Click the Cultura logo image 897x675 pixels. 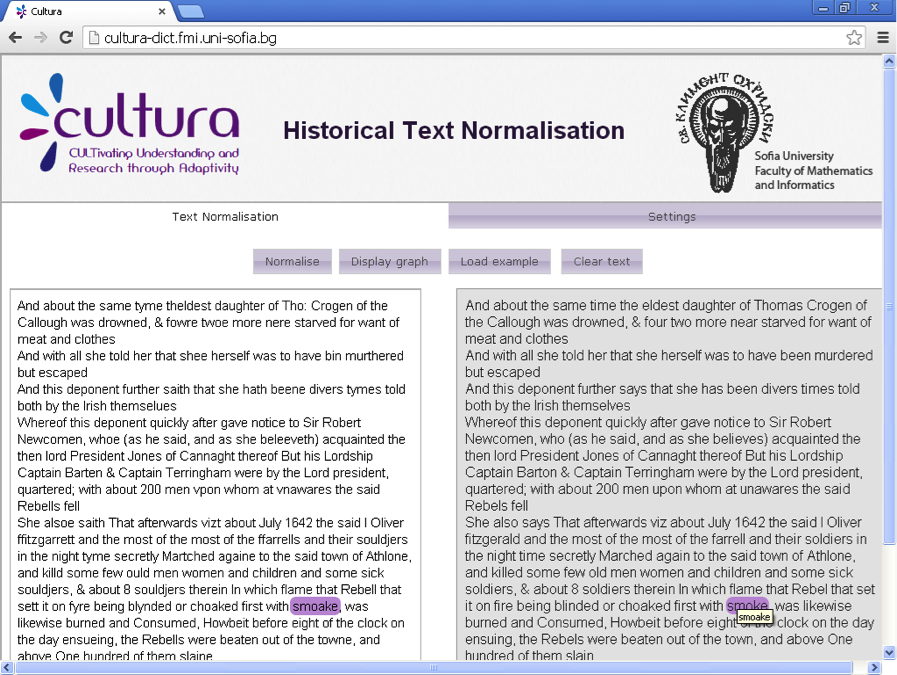point(130,128)
